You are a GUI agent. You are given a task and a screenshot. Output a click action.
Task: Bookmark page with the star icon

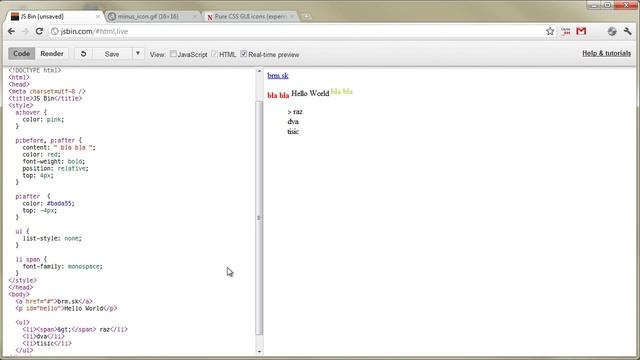(x=550, y=31)
